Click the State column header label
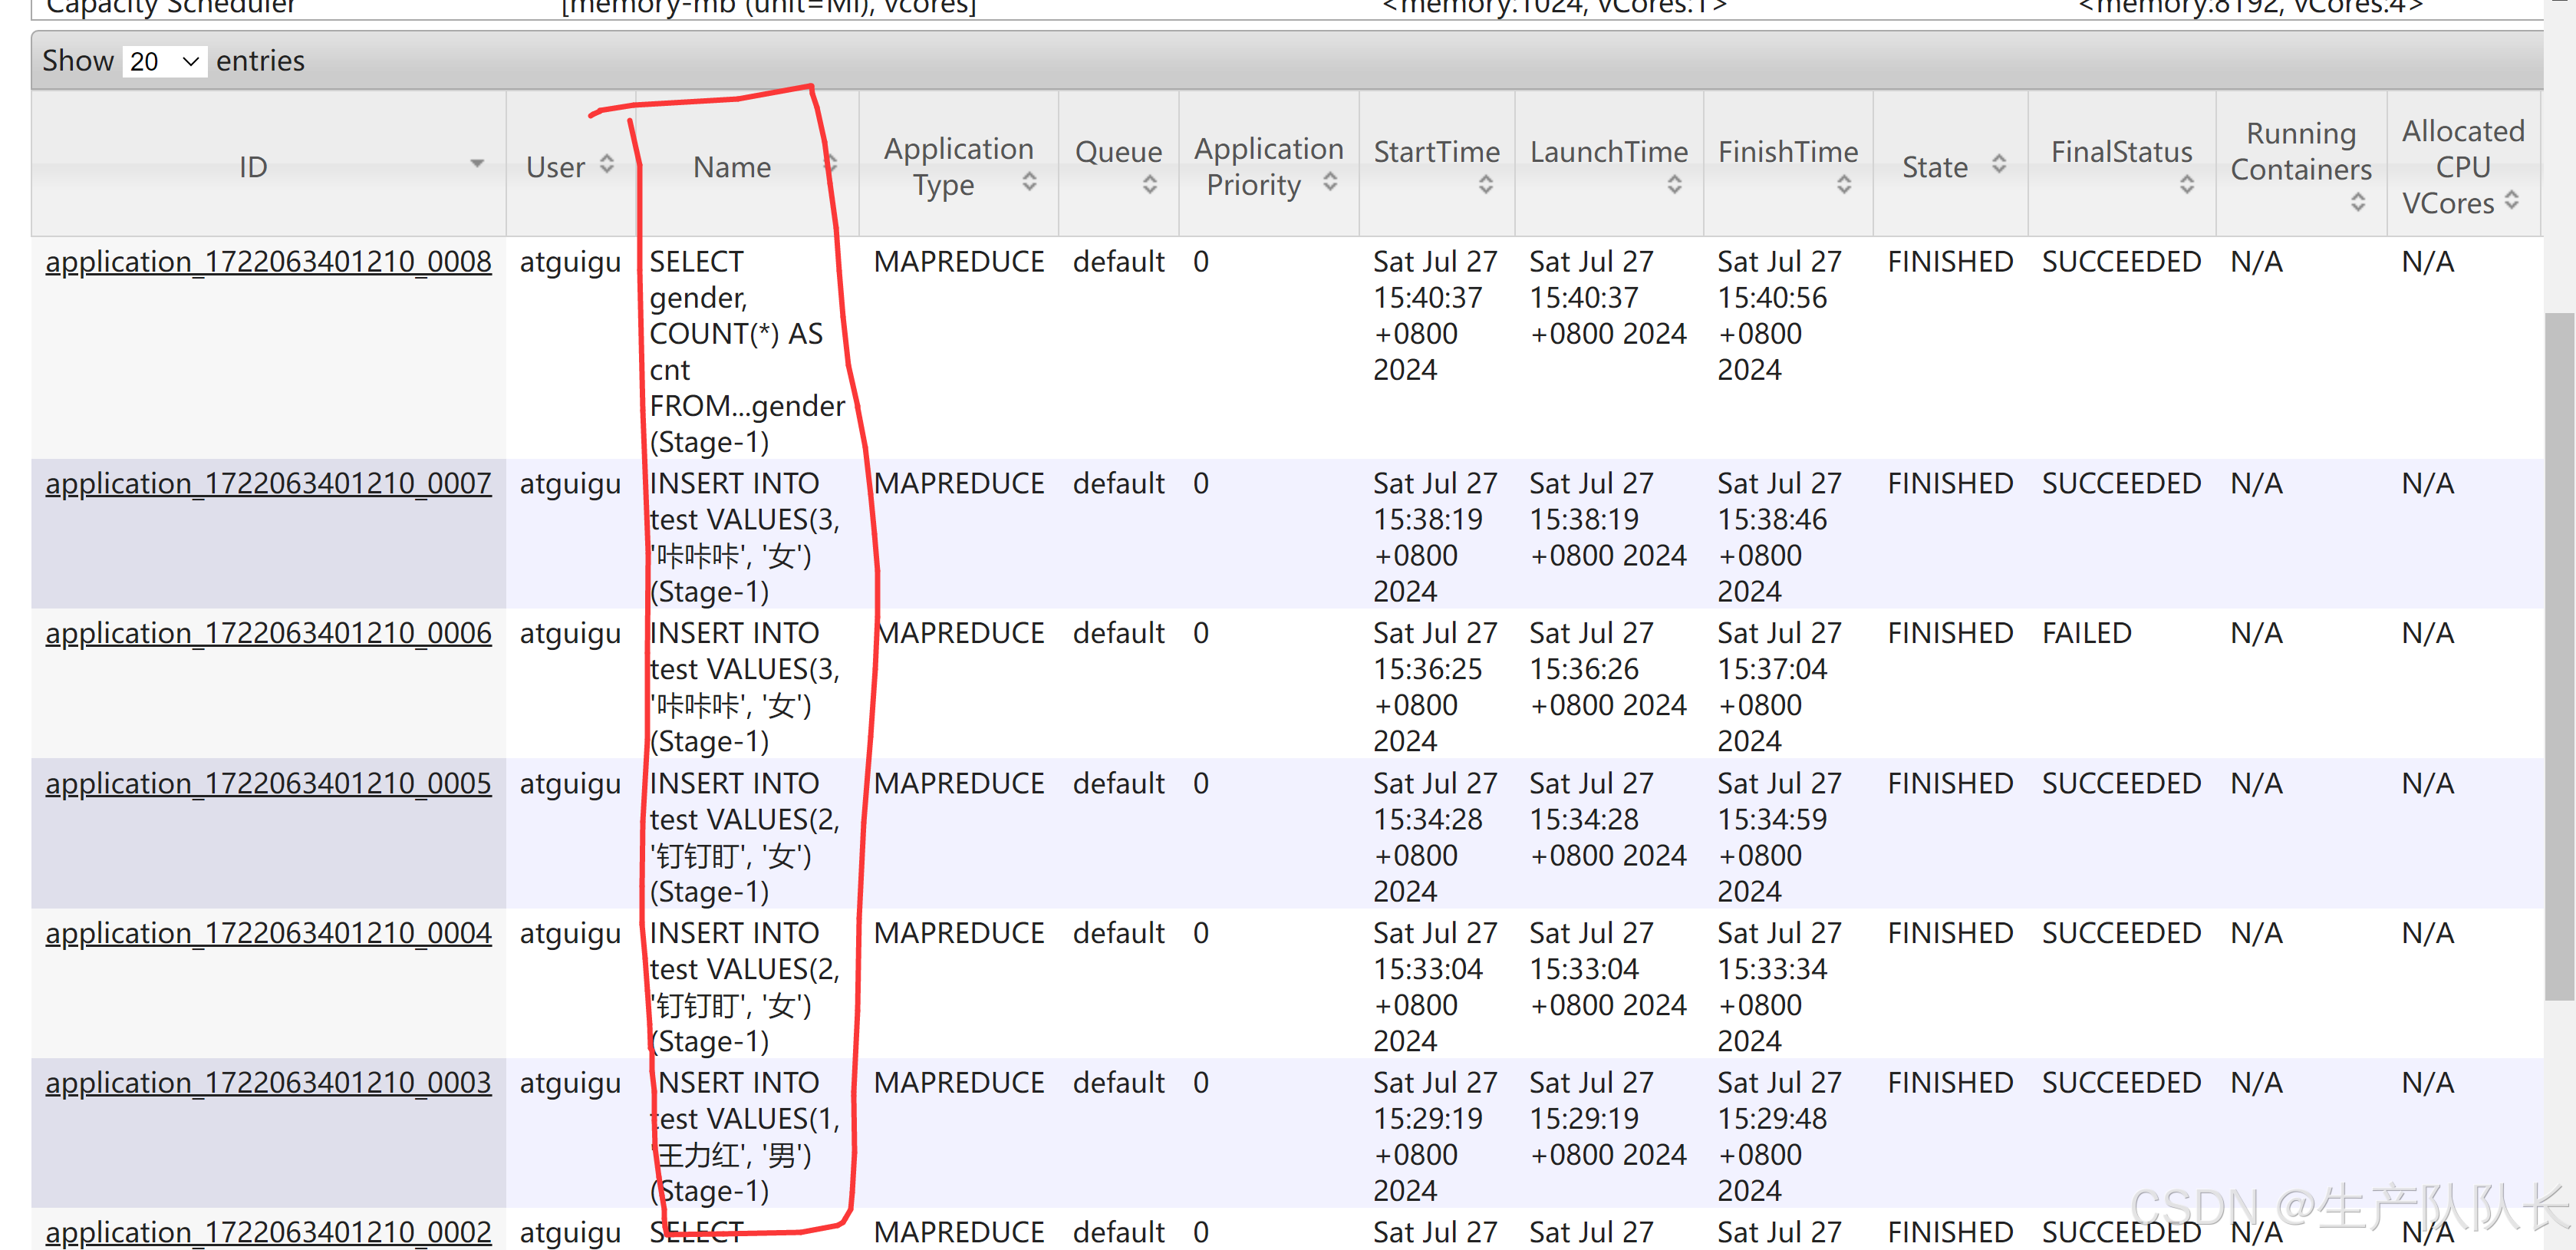The width and height of the screenshot is (2576, 1250). [1934, 167]
